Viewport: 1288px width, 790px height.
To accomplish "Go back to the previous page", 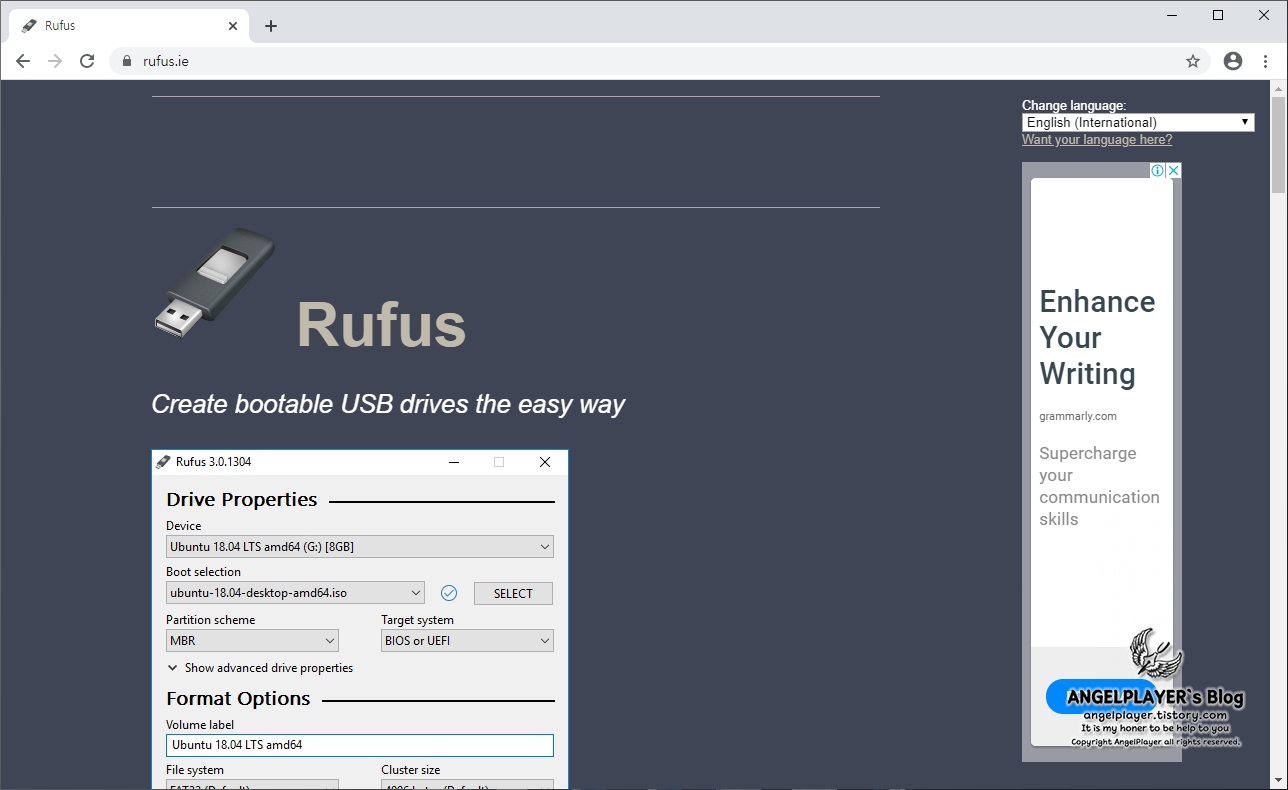I will coord(23,61).
